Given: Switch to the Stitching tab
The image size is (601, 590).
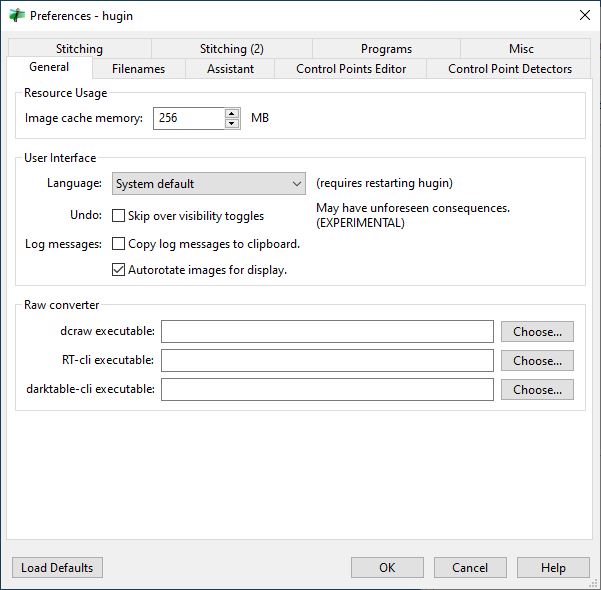Looking at the screenshot, I should pos(79,49).
